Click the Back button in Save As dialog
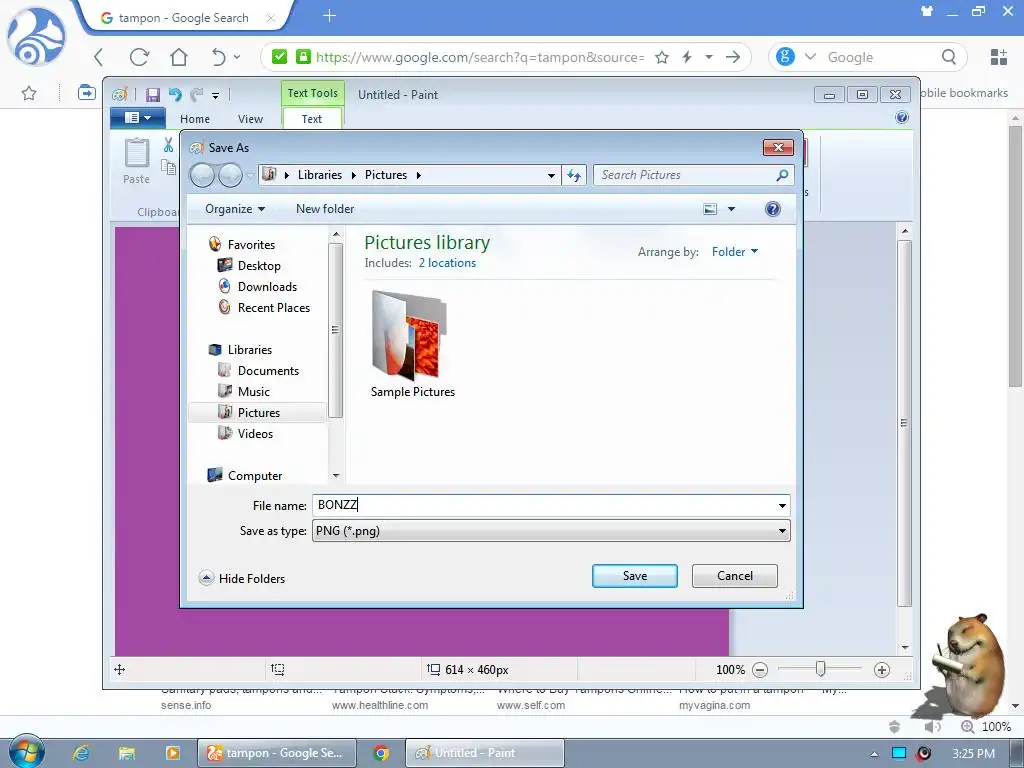This screenshot has width=1024, height=768. [202, 175]
